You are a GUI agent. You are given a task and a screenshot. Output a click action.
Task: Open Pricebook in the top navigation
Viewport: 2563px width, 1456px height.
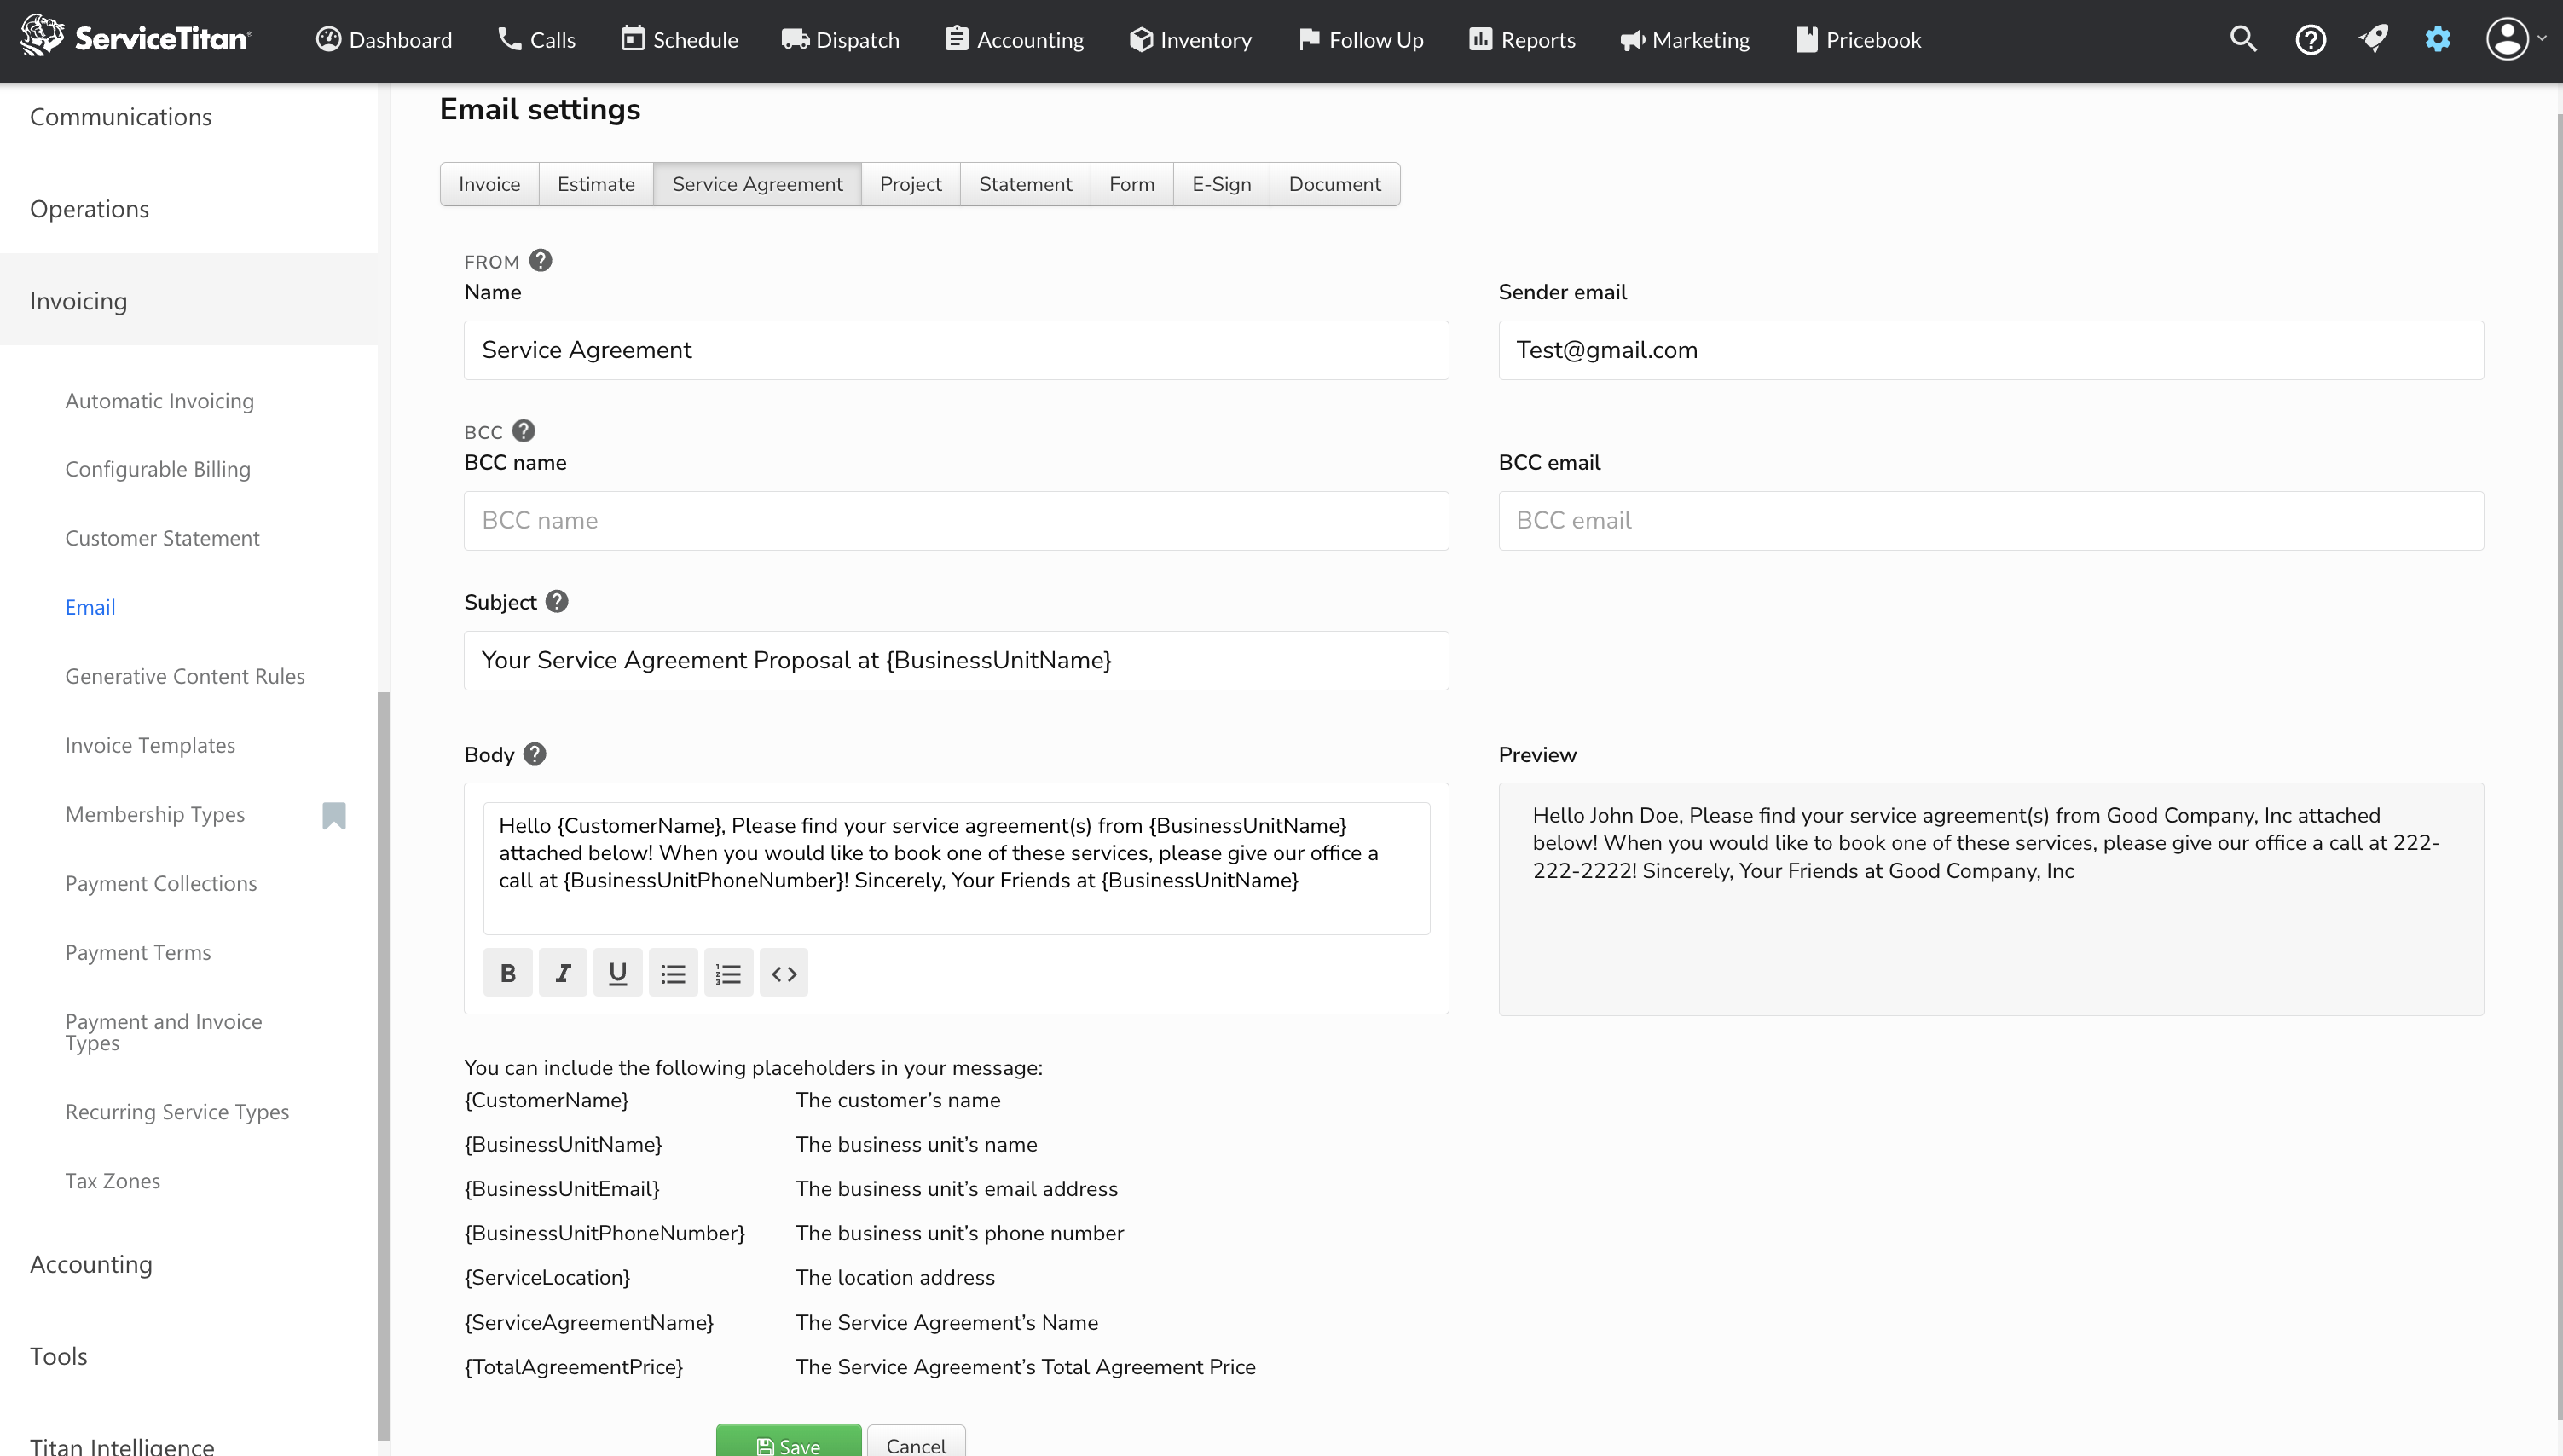pyautogui.click(x=1858, y=39)
